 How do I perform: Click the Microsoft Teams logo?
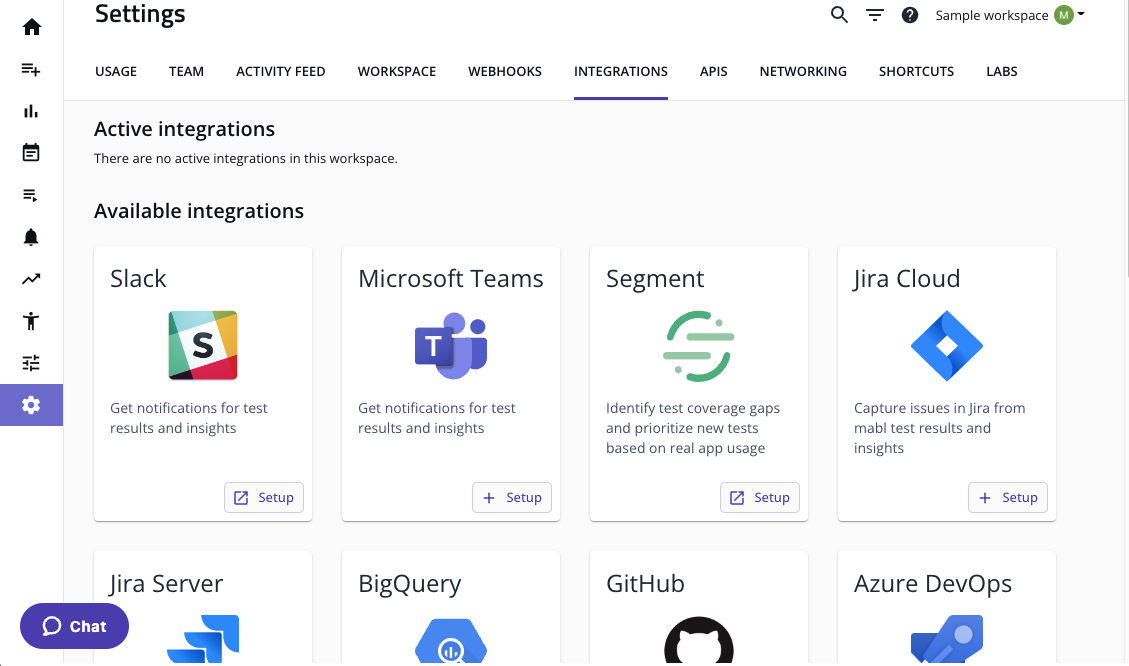[x=451, y=346]
